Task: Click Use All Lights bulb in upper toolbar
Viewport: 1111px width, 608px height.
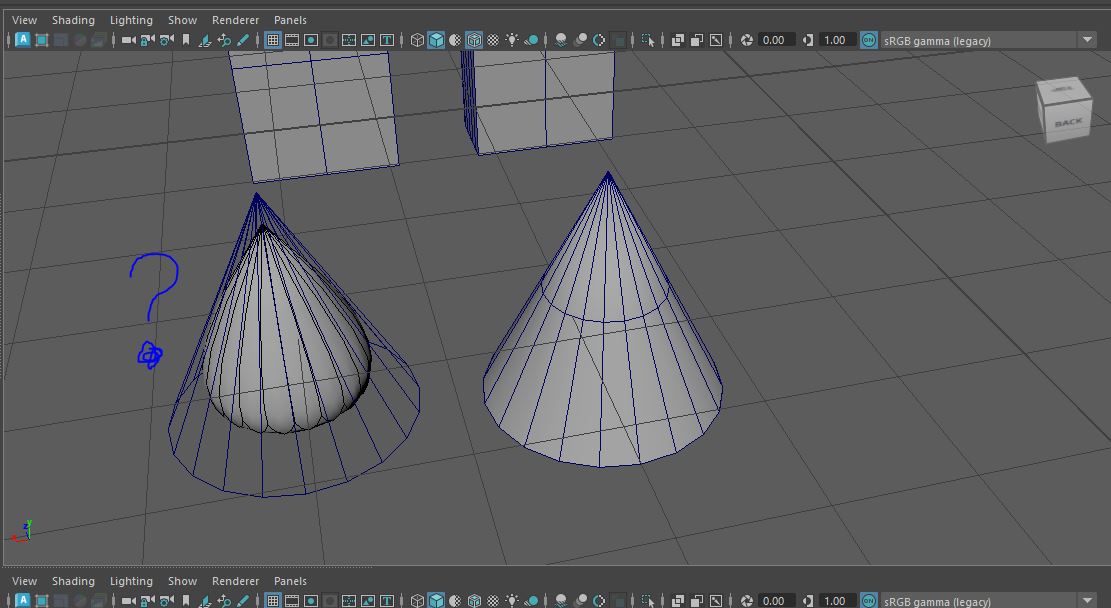Action: 512,40
